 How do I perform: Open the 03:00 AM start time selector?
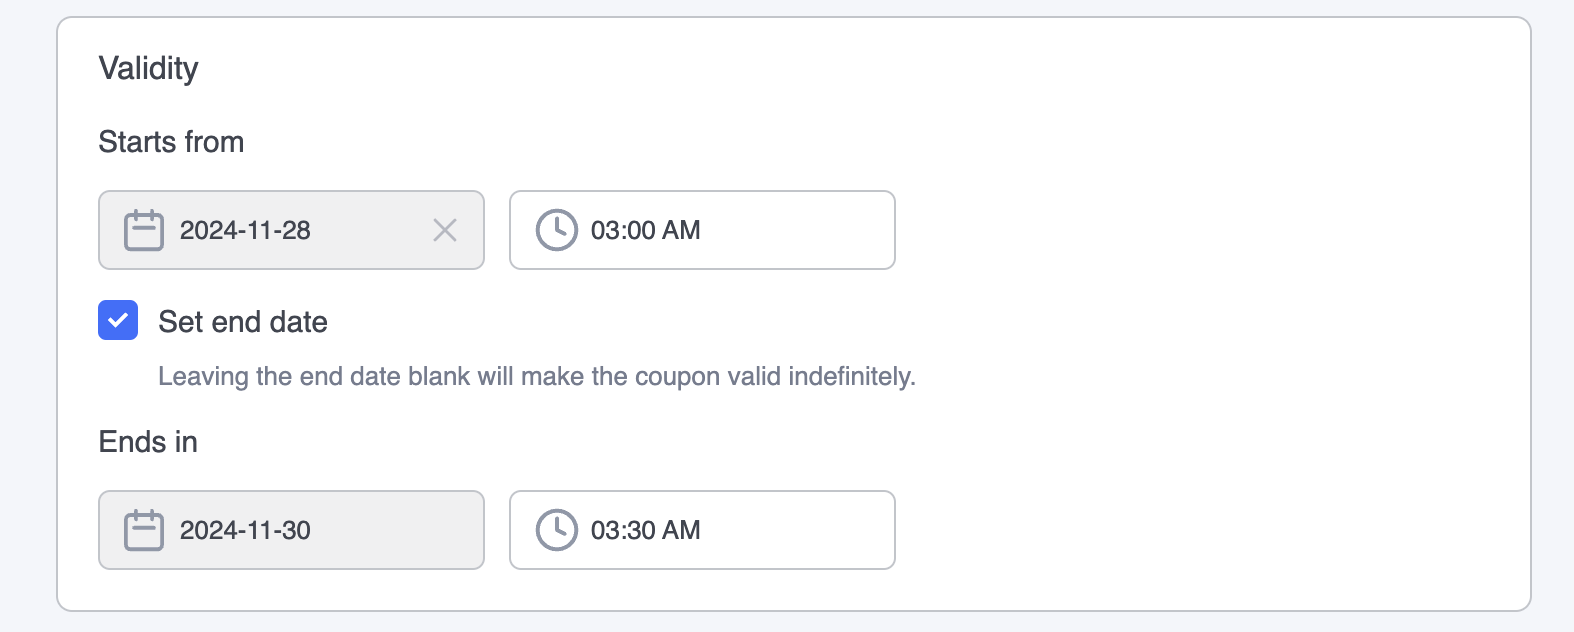tap(702, 230)
